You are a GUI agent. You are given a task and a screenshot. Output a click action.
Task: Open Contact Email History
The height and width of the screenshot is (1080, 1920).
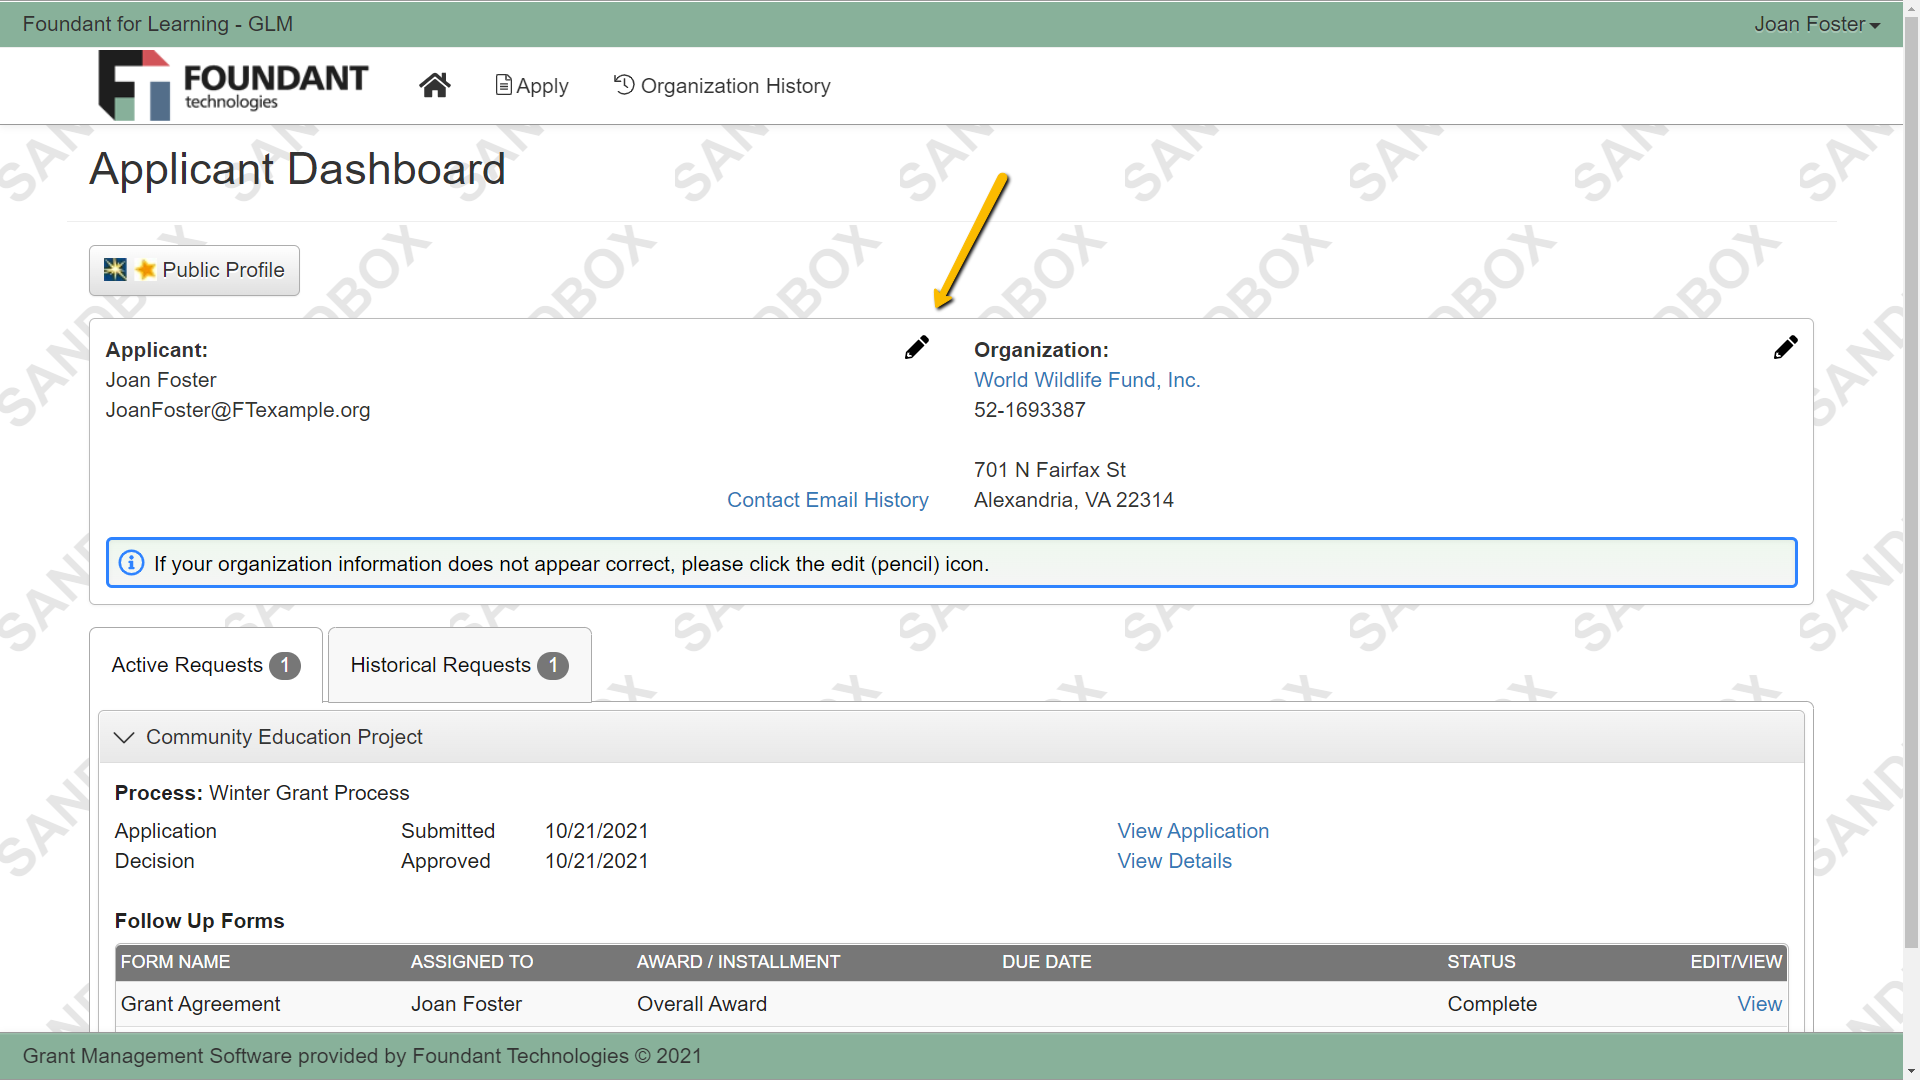(x=827, y=500)
